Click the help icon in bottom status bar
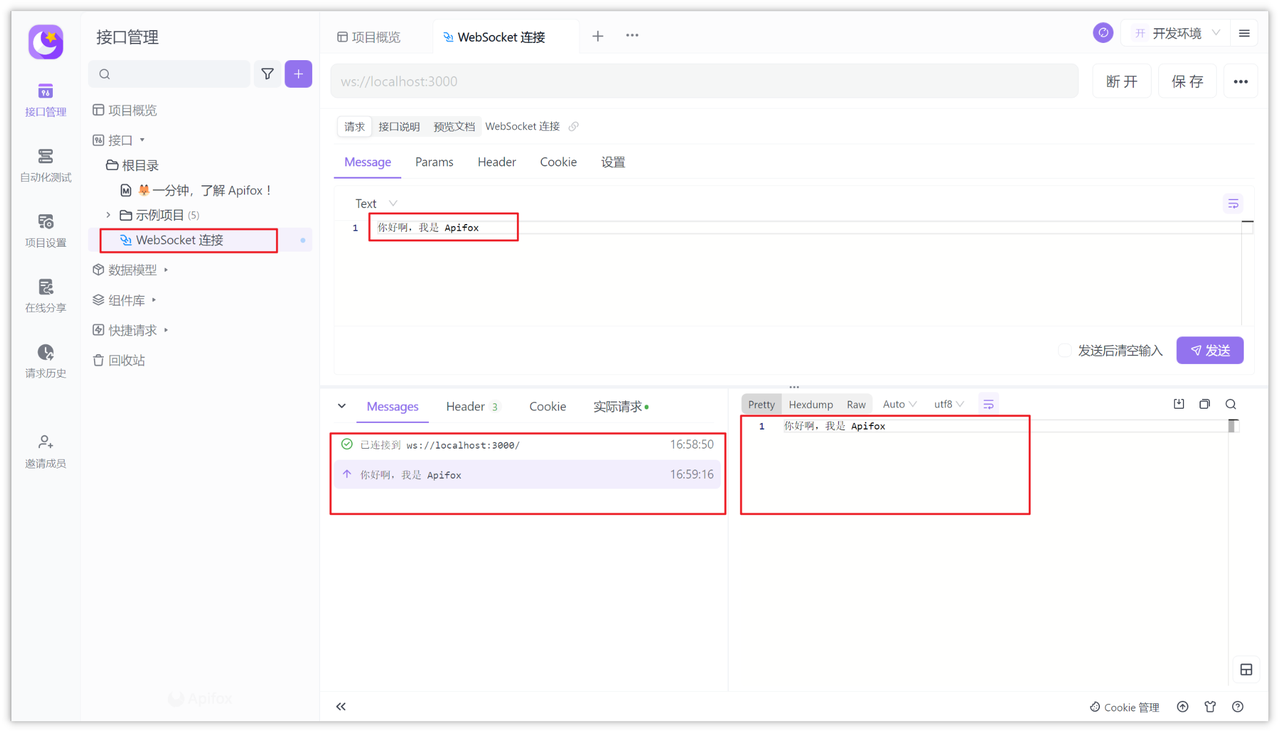Screen dimensions: 1280x731 pos(1238,707)
